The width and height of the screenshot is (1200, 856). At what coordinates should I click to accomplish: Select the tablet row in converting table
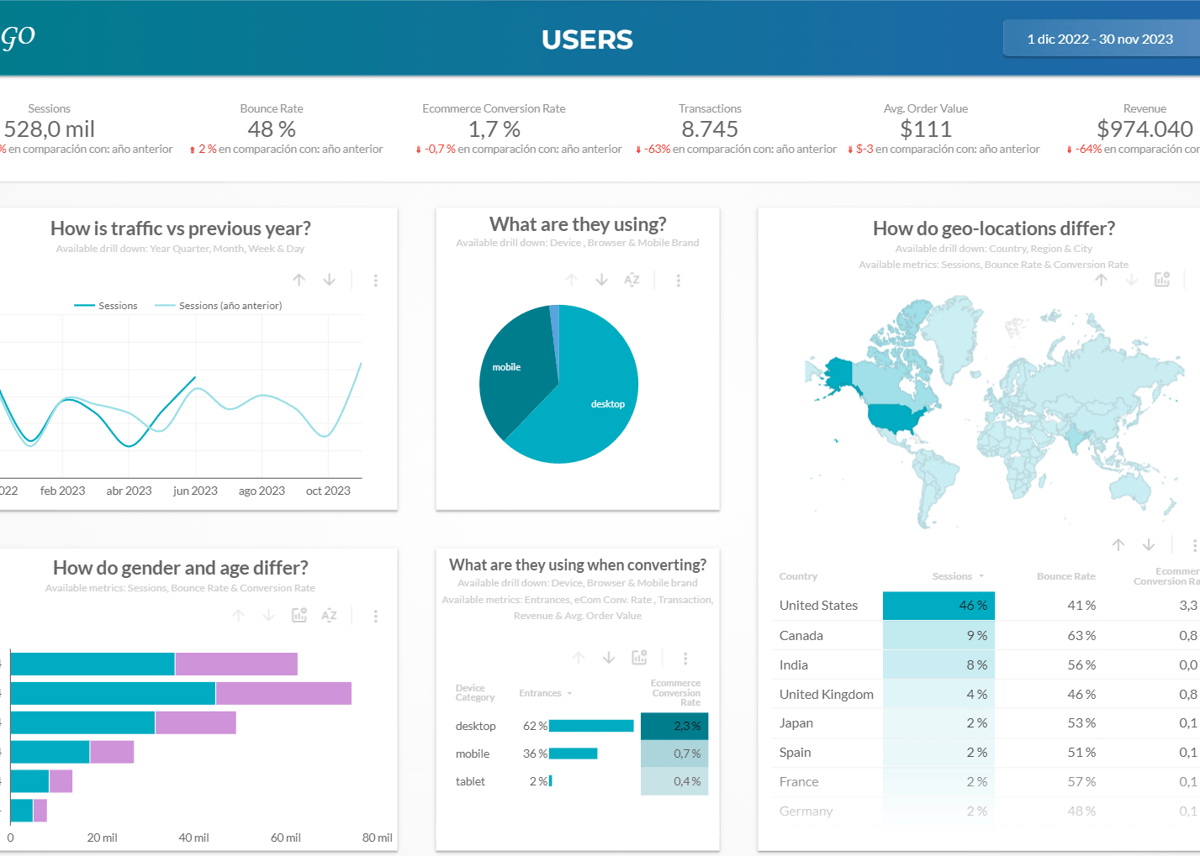click(581, 781)
